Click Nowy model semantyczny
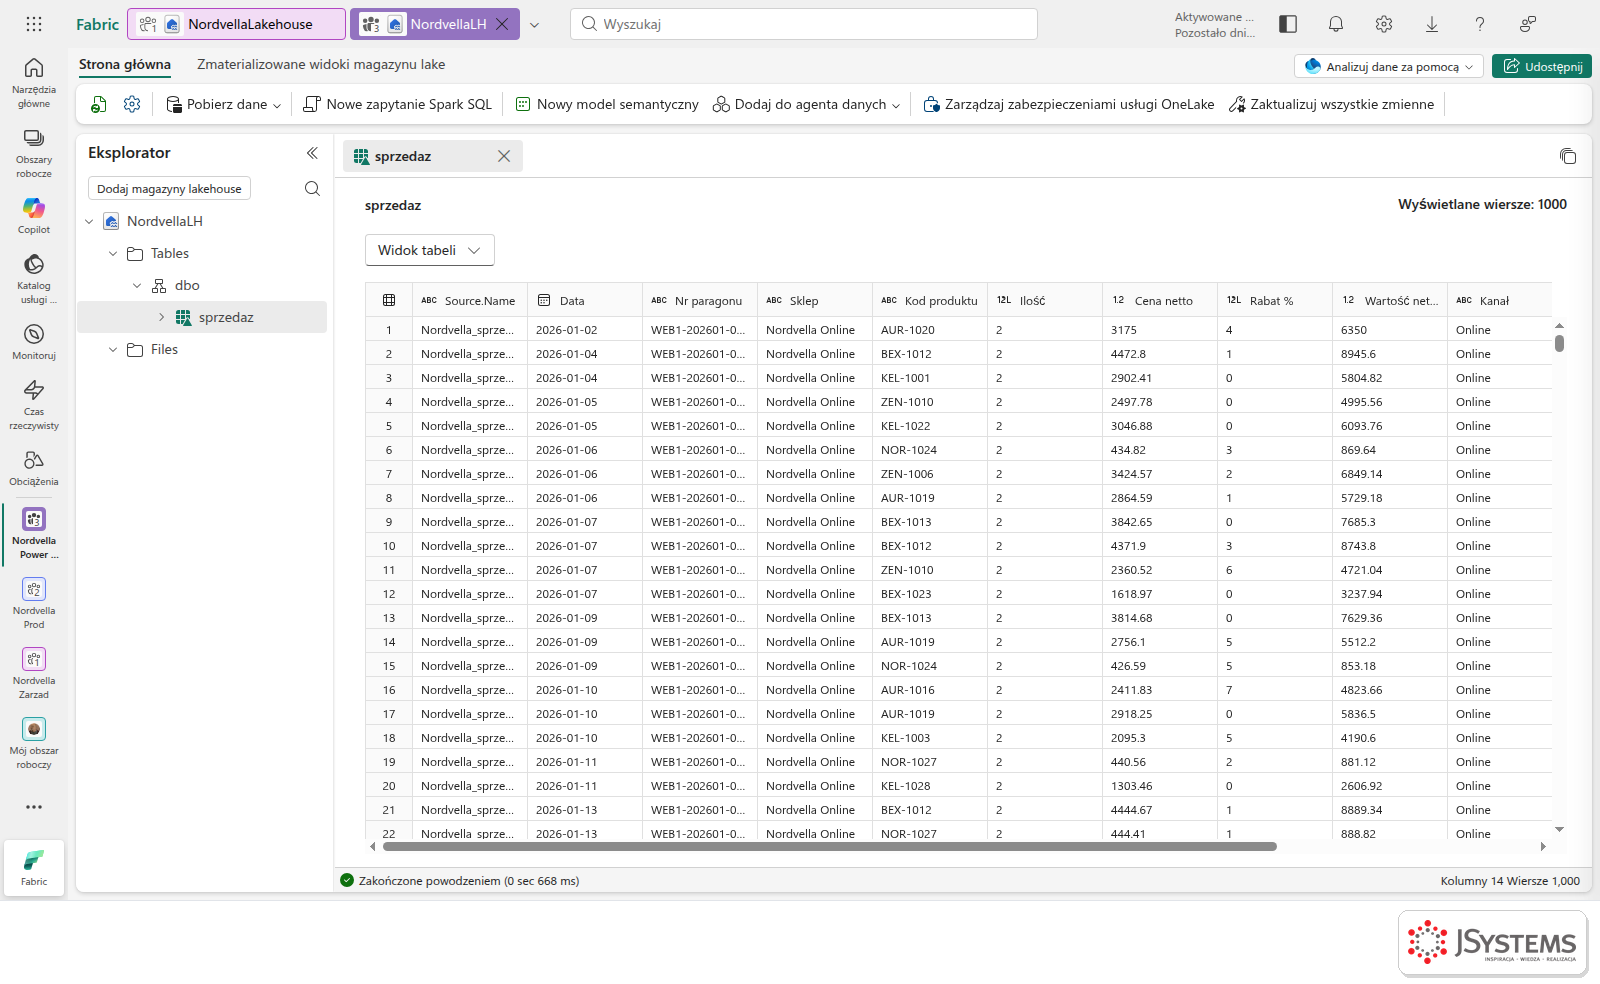The height and width of the screenshot is (984, 1600). (607, 104)
